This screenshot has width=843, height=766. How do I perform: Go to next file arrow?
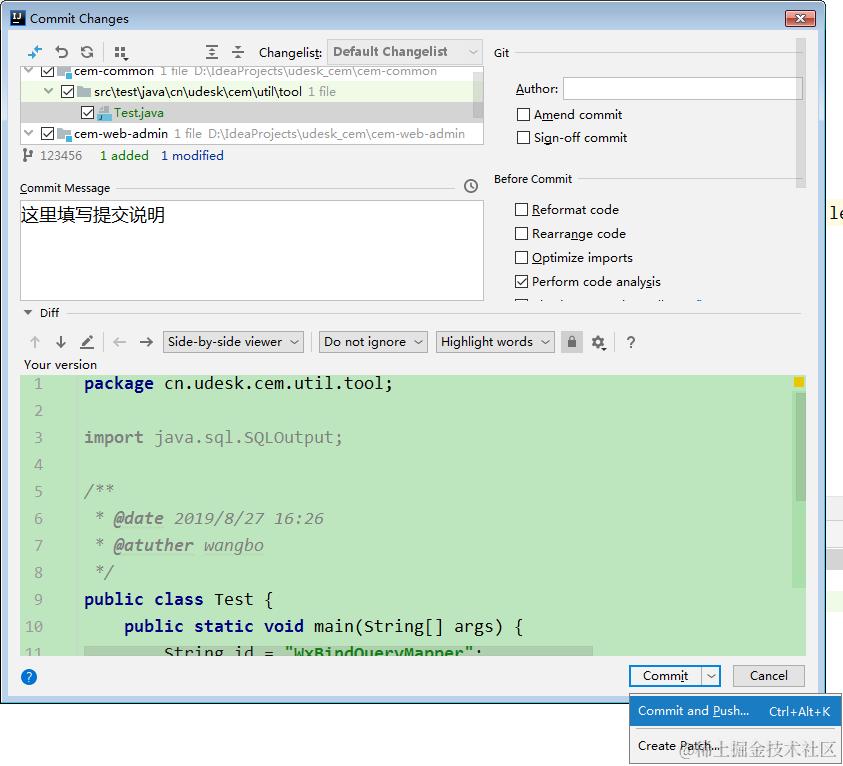[146, 342]
